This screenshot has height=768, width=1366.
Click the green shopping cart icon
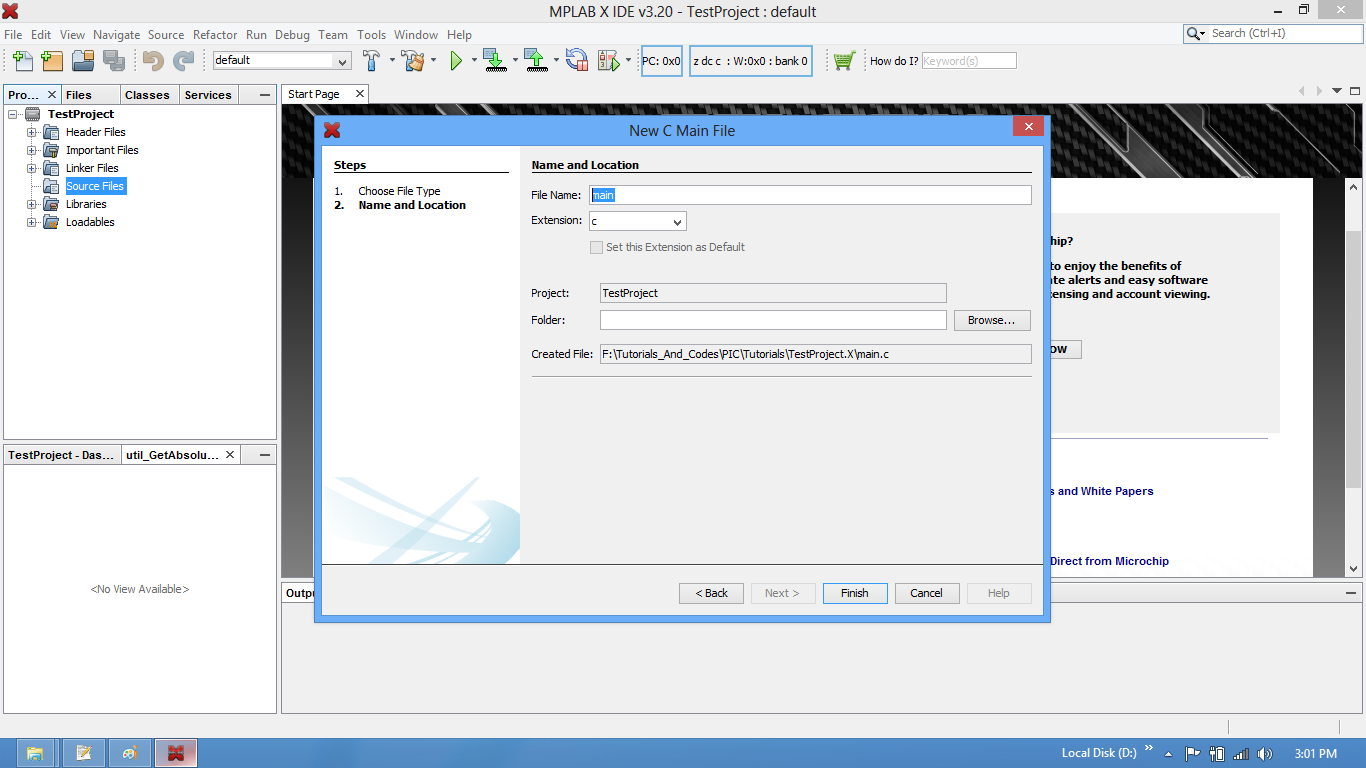tap(844, 61)
